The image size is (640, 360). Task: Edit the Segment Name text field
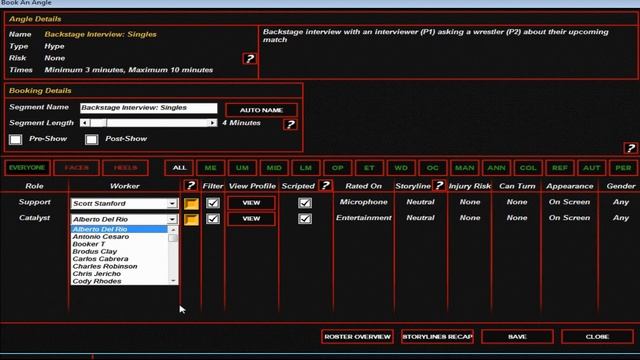click(x=149, y=108)
